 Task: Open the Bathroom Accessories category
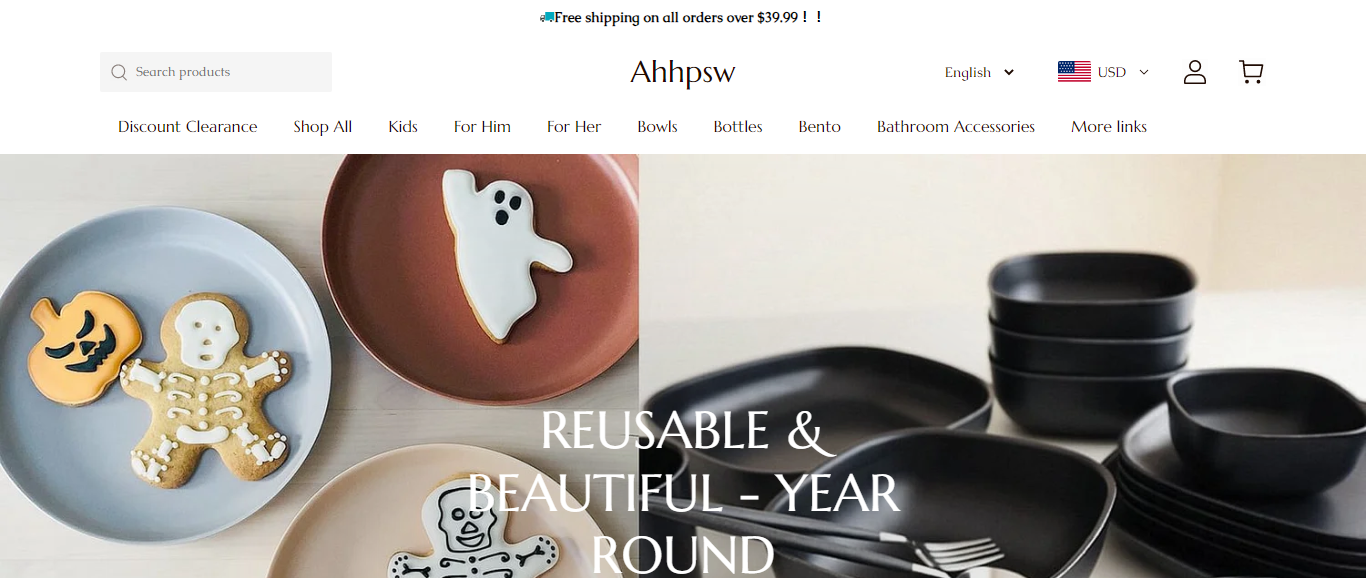click(x=956, y=127)
